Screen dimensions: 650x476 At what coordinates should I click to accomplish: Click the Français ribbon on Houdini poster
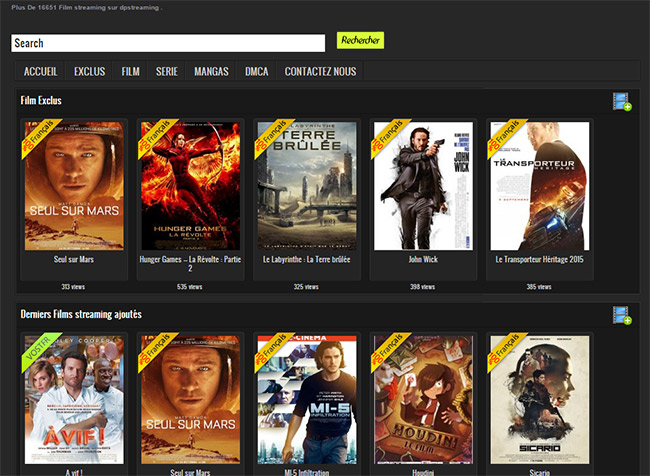pyautogui.click(x=389, y=351)
